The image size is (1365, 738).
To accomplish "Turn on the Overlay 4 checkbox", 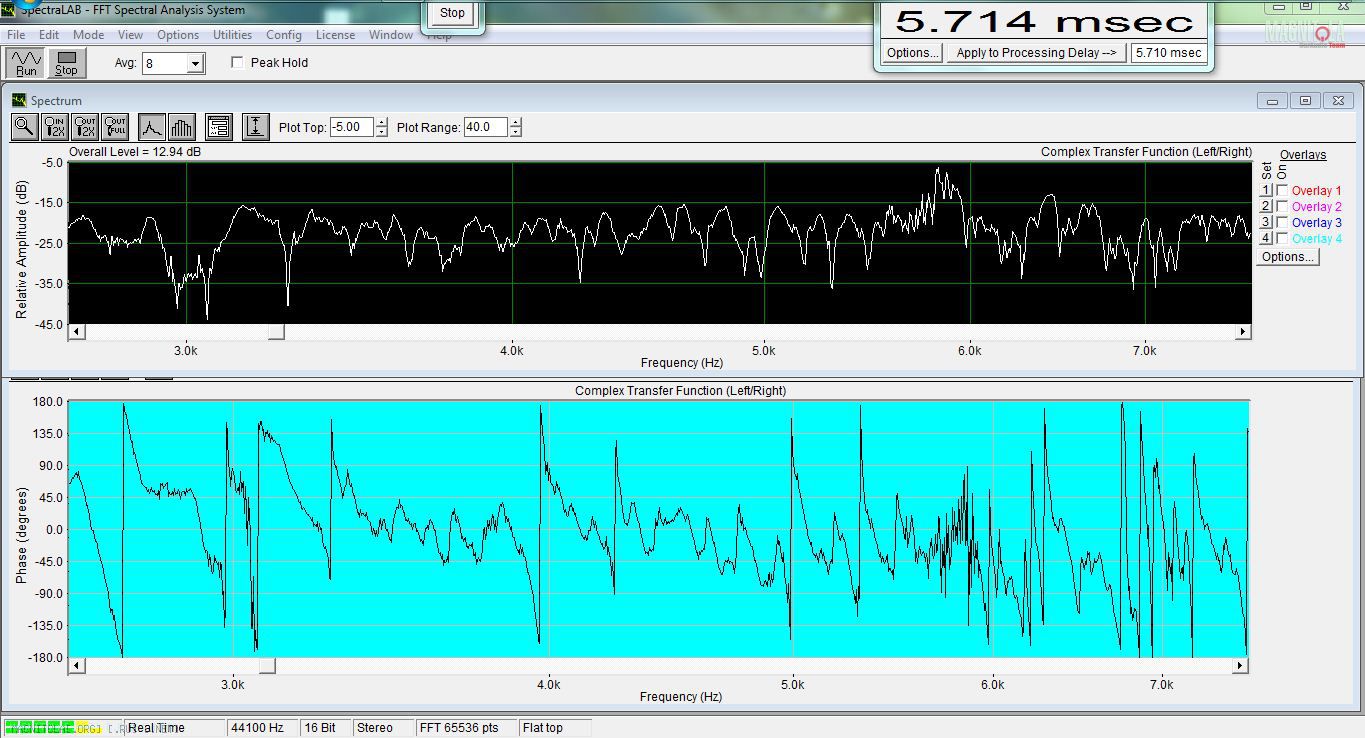I will [x=1282, y=238].
